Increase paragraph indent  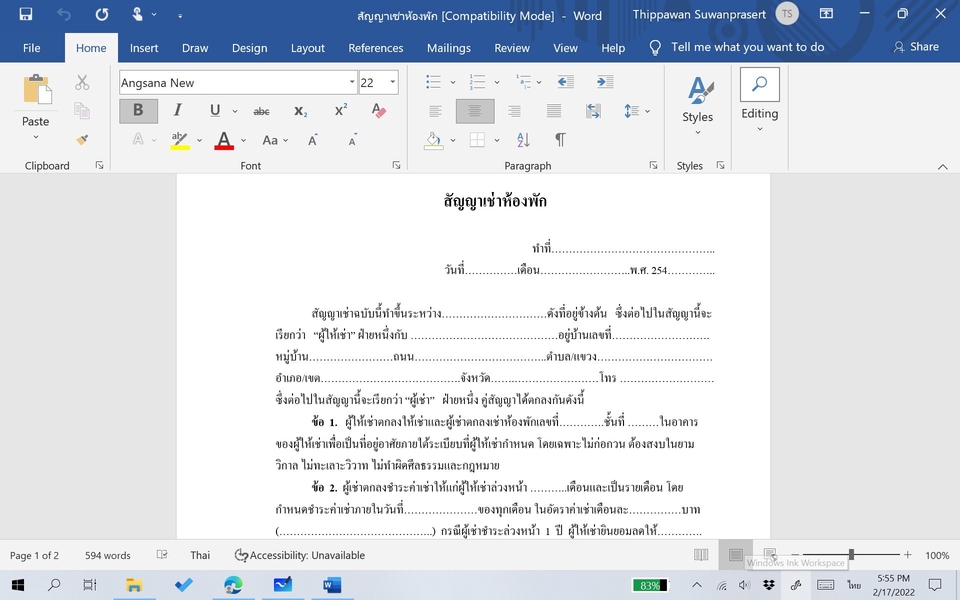point(605,81)
